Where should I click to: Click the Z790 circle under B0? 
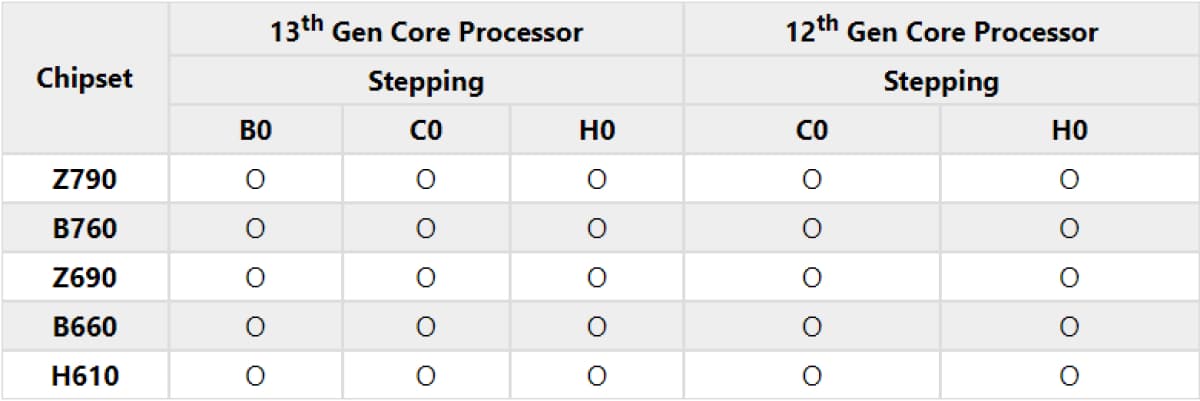point(255,180)
